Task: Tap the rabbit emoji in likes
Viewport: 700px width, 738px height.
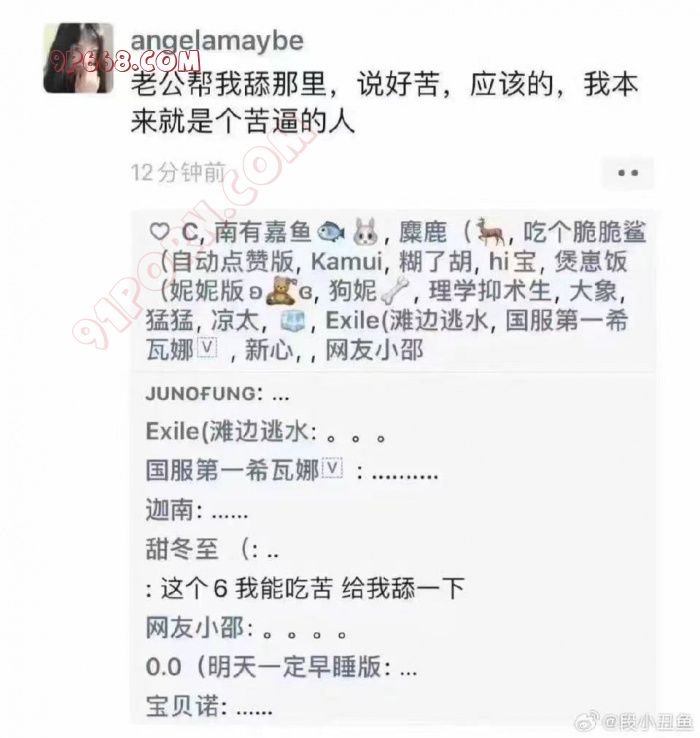Action: [366, 232]
